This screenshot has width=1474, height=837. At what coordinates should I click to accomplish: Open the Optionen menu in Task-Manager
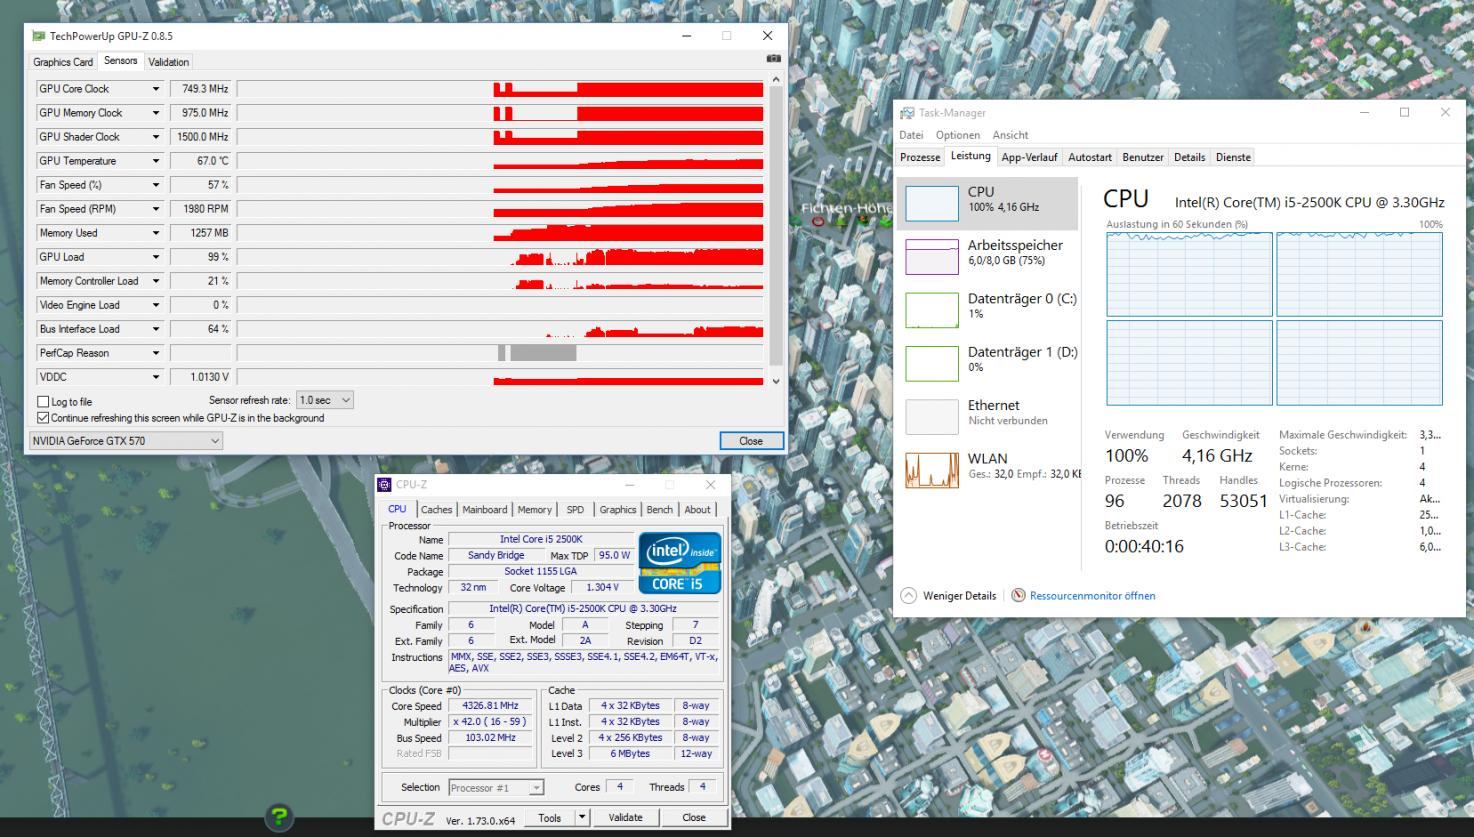point(958,135)
